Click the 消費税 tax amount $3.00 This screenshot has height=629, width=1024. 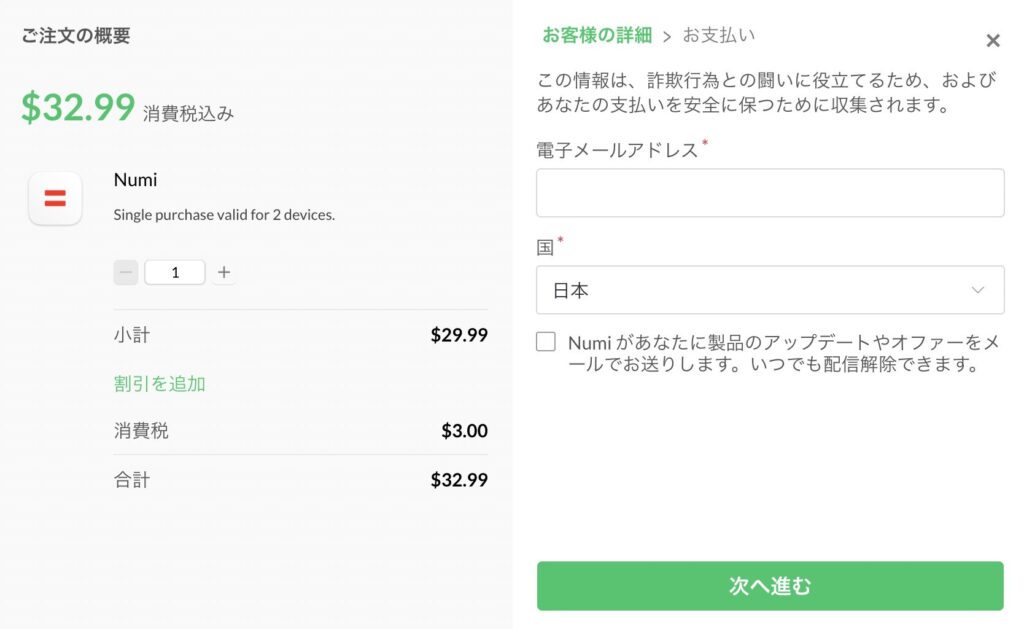tap(464, 430)
